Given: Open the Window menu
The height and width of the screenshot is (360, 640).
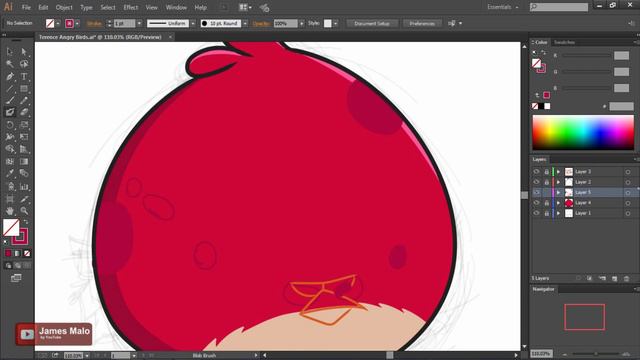Looking at the screenshot, I should 176,7.
